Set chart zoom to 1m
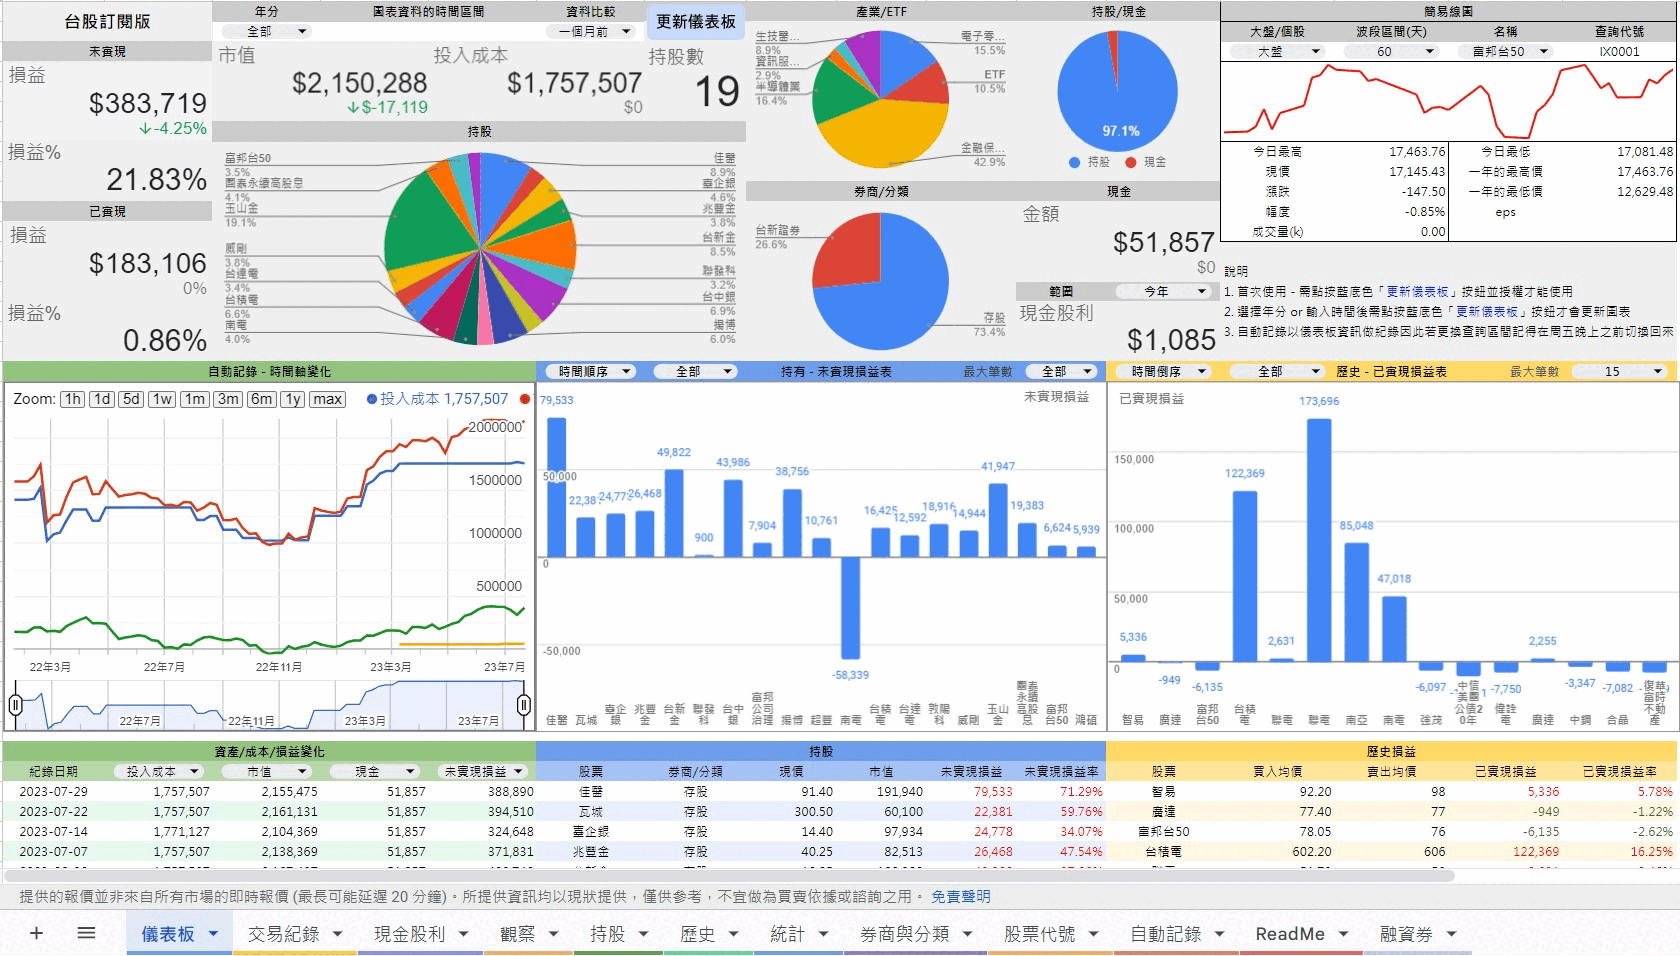The image size is (1680, 956). pyautogui.click(x=195, y=399)
